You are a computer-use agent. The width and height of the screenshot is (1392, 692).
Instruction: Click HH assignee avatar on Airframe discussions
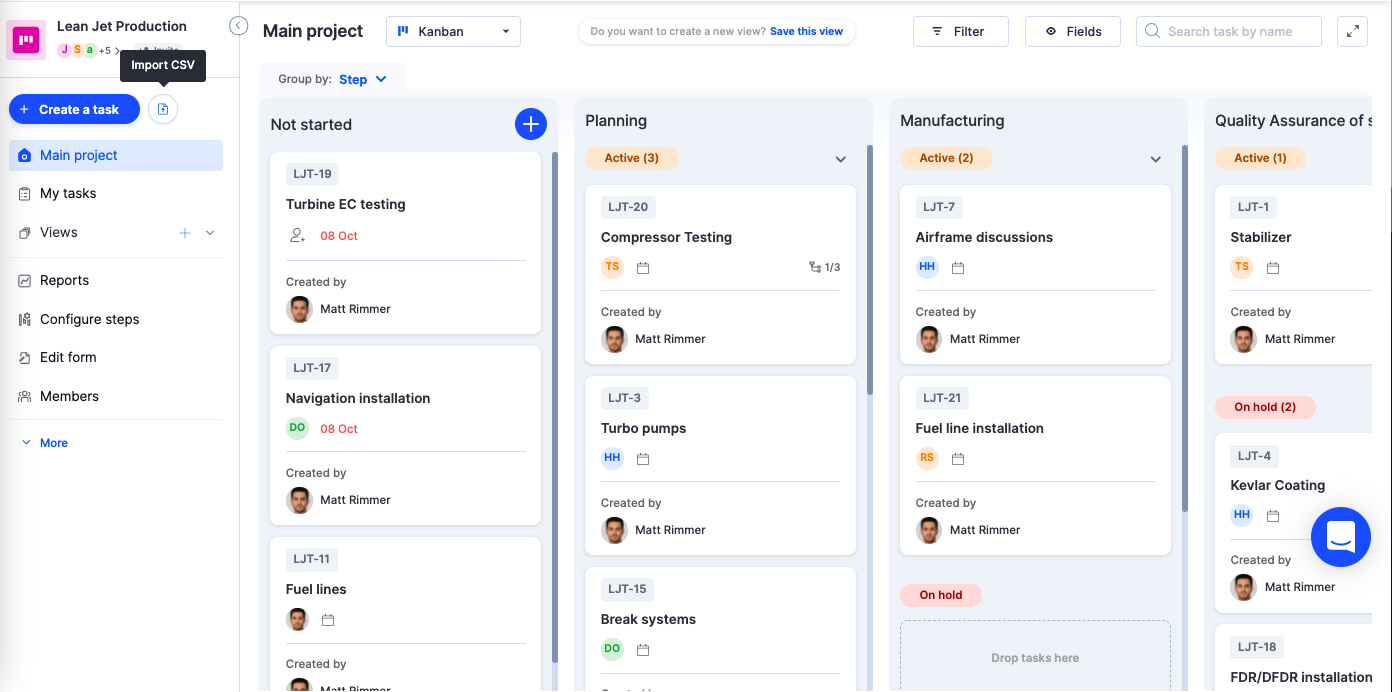(x=927, y=267)
